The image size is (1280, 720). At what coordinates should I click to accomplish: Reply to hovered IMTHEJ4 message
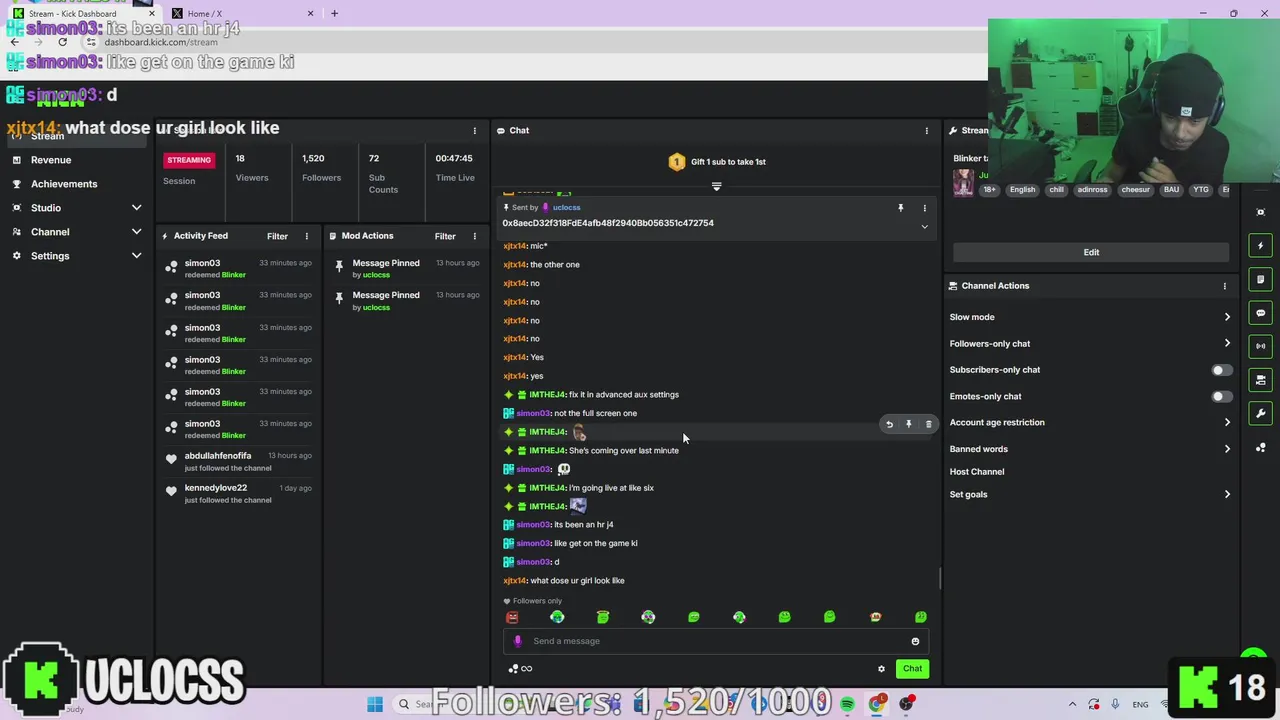889,425
